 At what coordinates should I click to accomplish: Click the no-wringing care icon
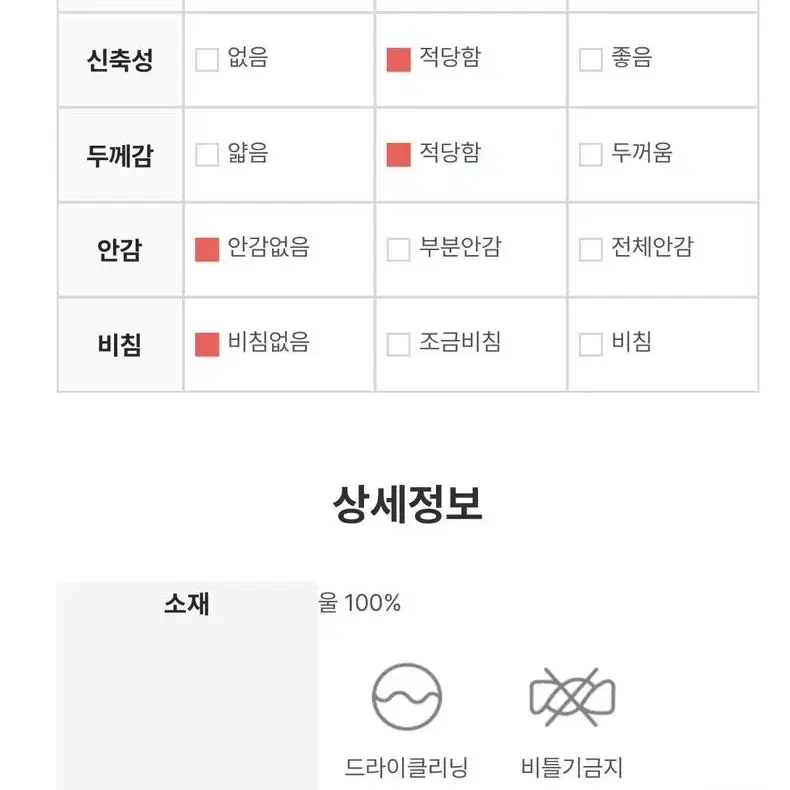(572, 697)
